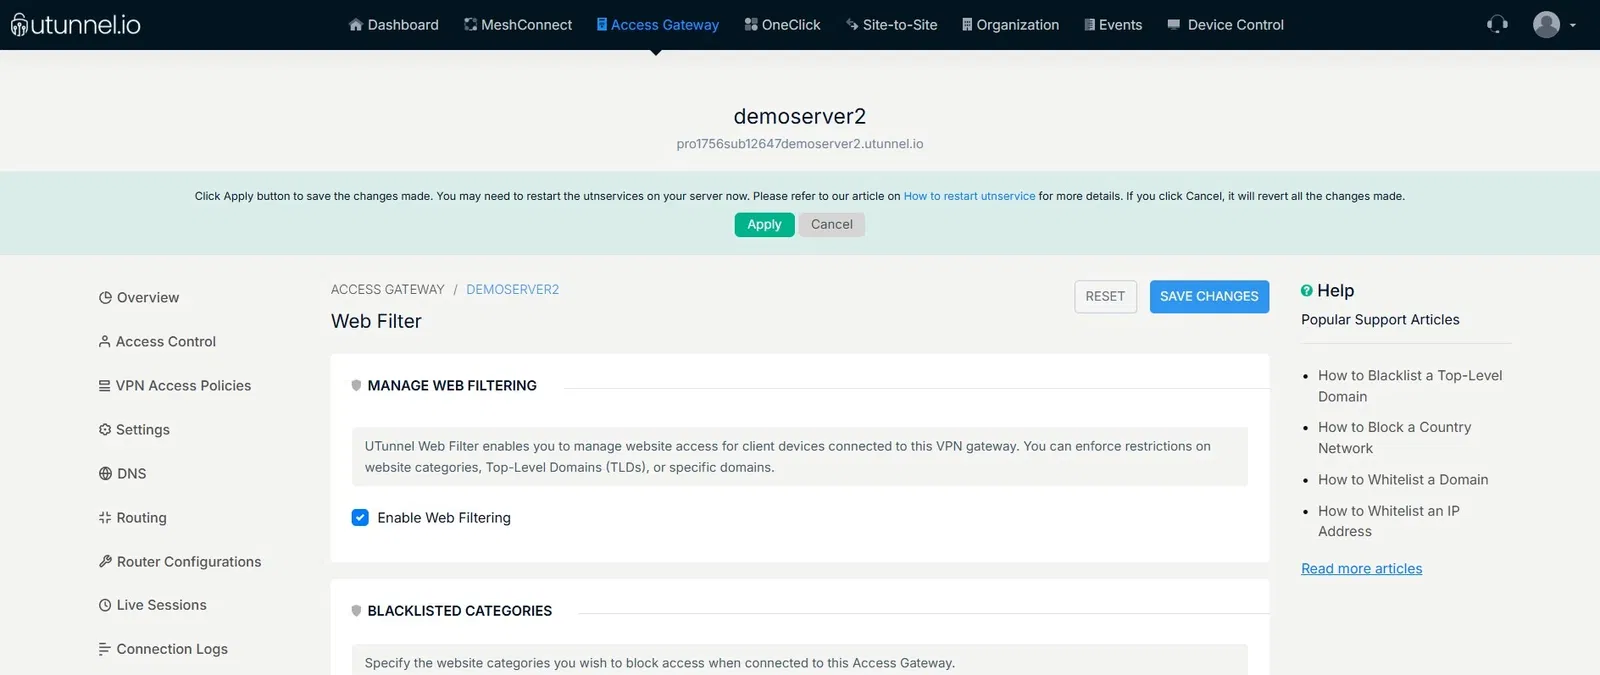Open the Dashboard tab
Image resolution: width=1600 pixels, height=675 pixels.
click(x=393, y=25)
